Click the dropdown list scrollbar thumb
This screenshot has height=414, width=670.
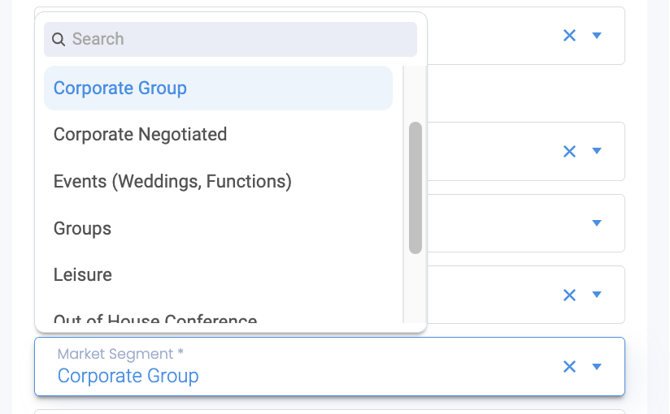click(415, 188)
